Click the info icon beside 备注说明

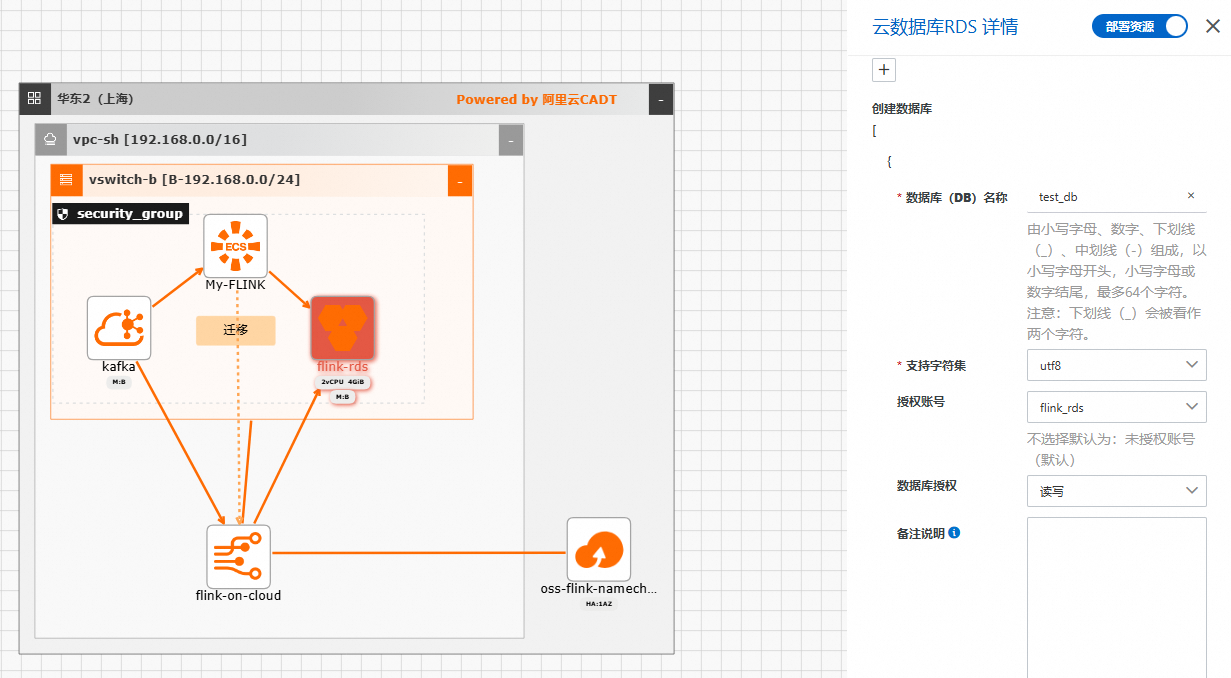tap(954, 533)
